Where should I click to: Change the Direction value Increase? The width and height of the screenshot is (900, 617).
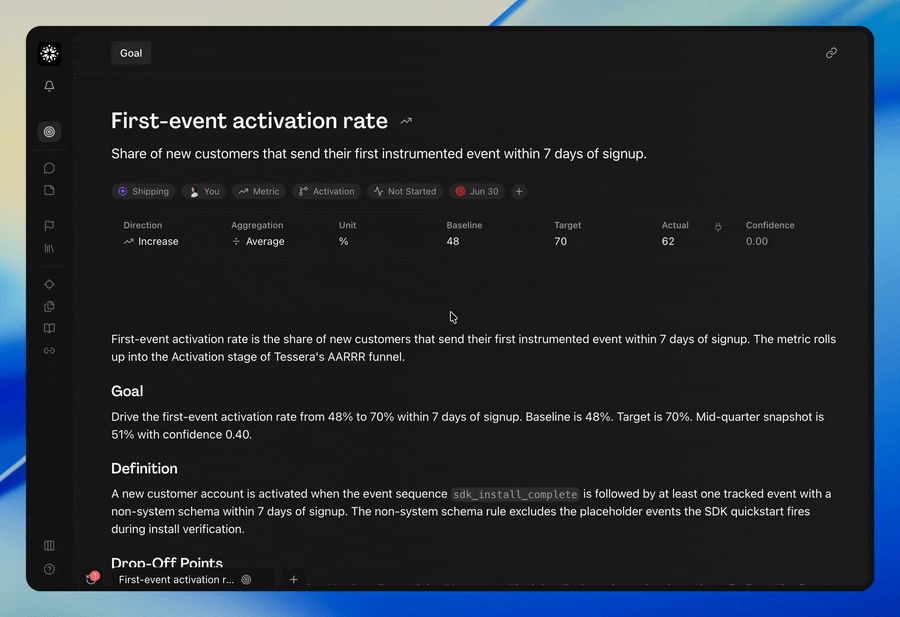click(151, 242)
